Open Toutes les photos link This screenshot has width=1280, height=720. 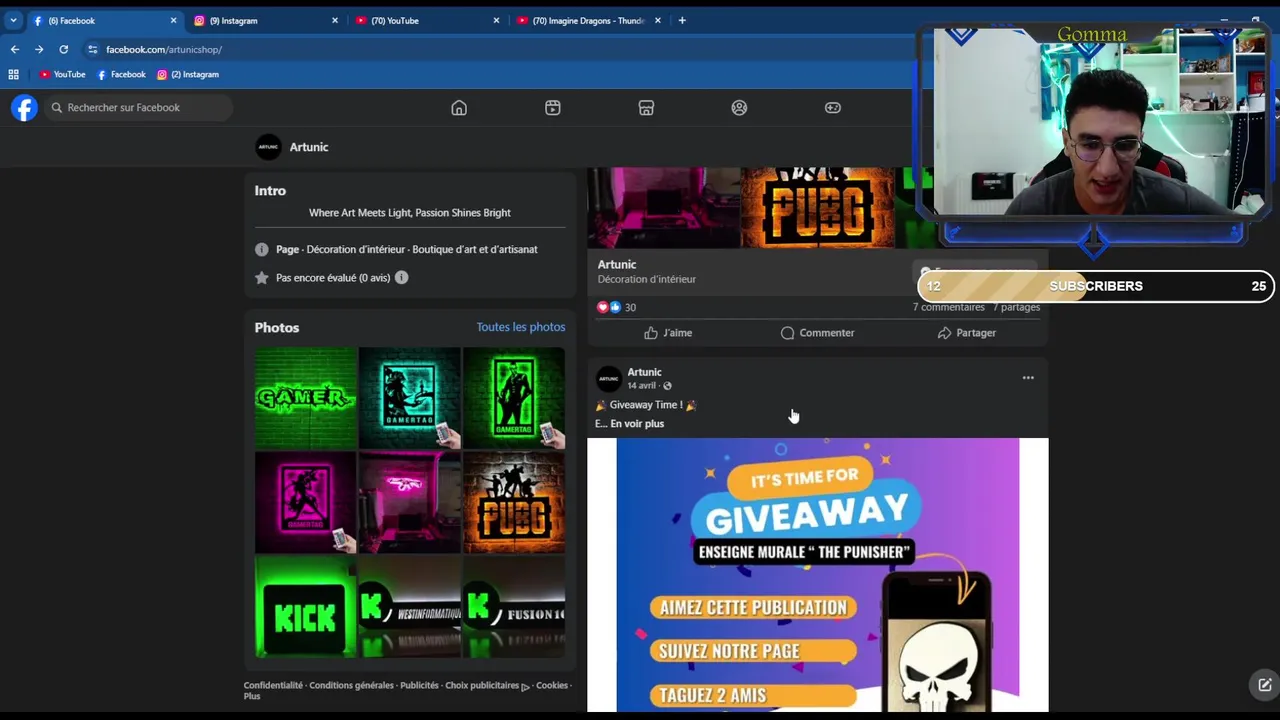(521, 327)
